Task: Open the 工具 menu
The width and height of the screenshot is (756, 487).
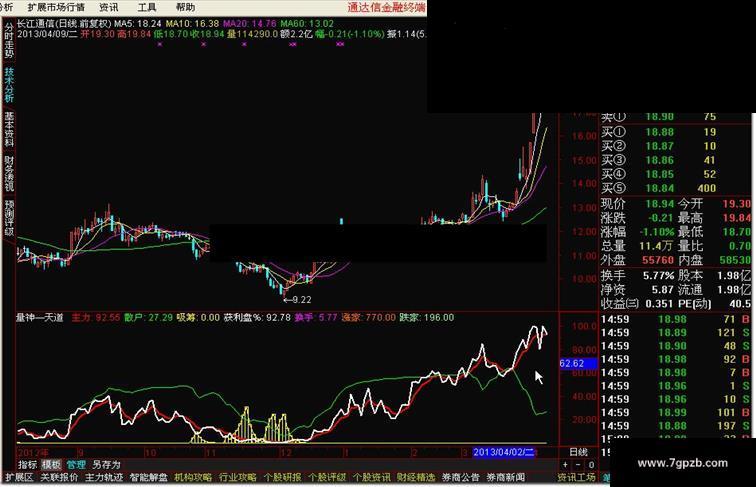Action: click(147, 7)
